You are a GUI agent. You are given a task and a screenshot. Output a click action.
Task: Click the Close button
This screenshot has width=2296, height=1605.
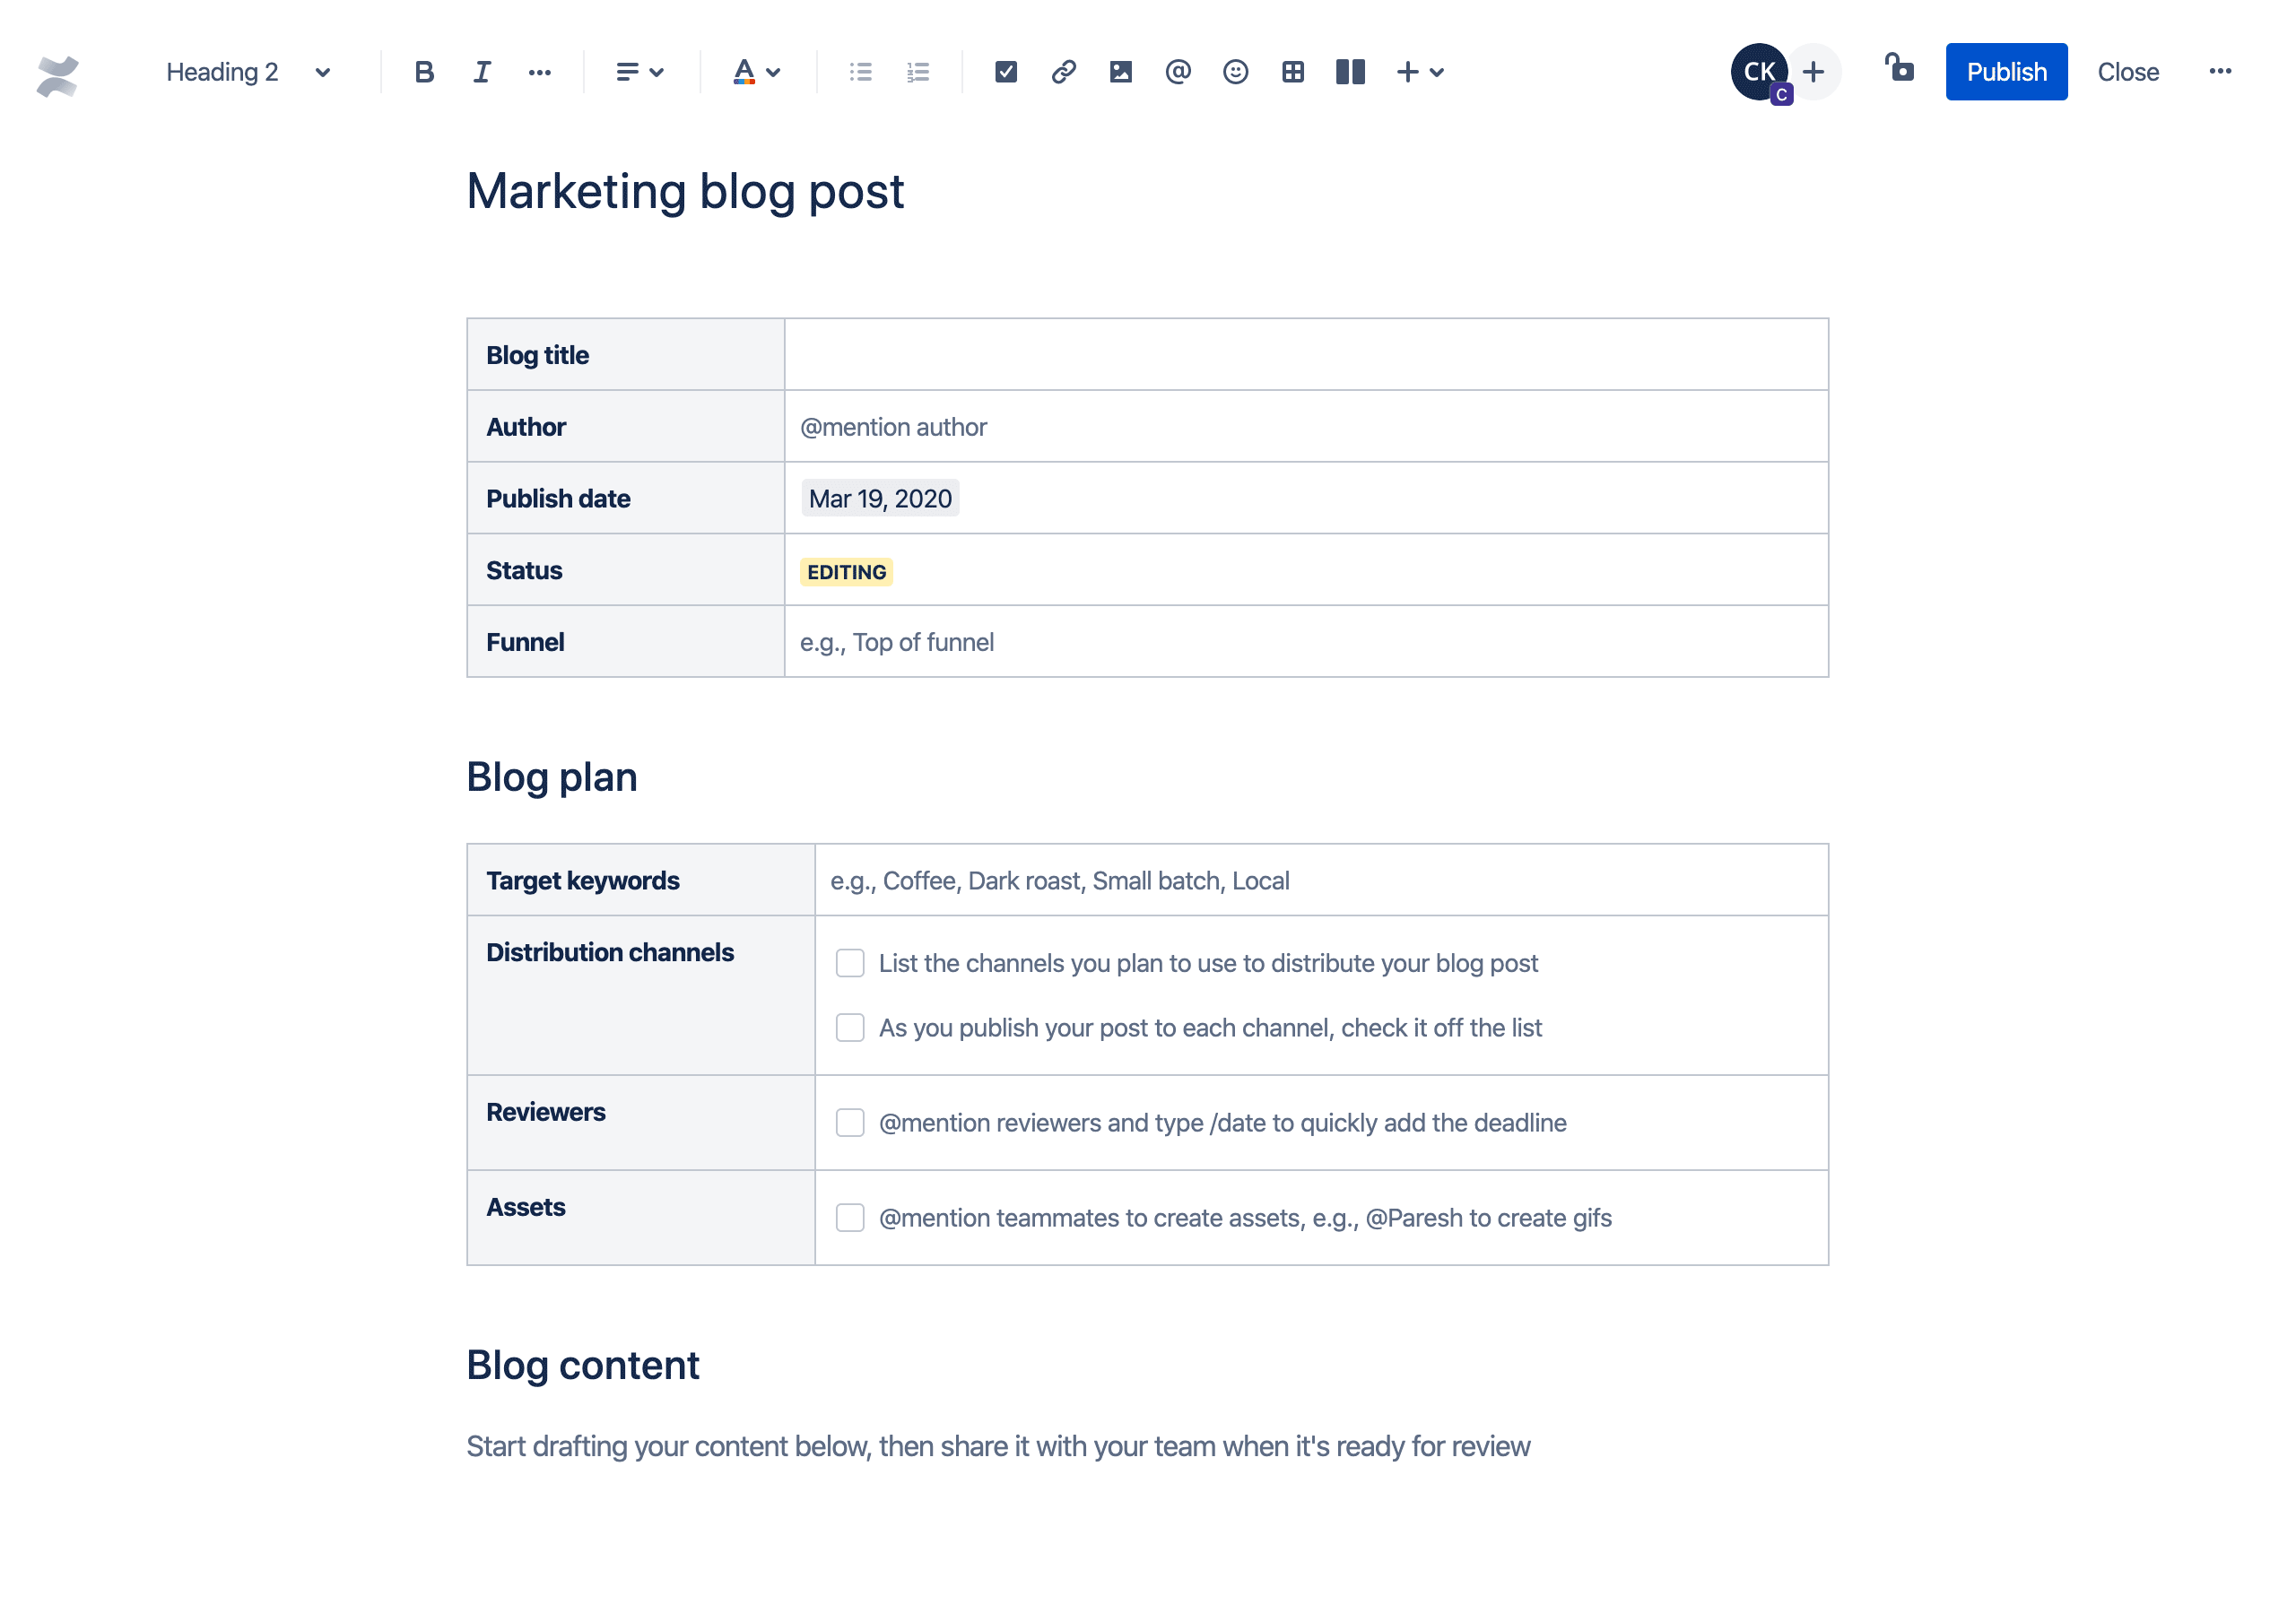click(2125, 72)
